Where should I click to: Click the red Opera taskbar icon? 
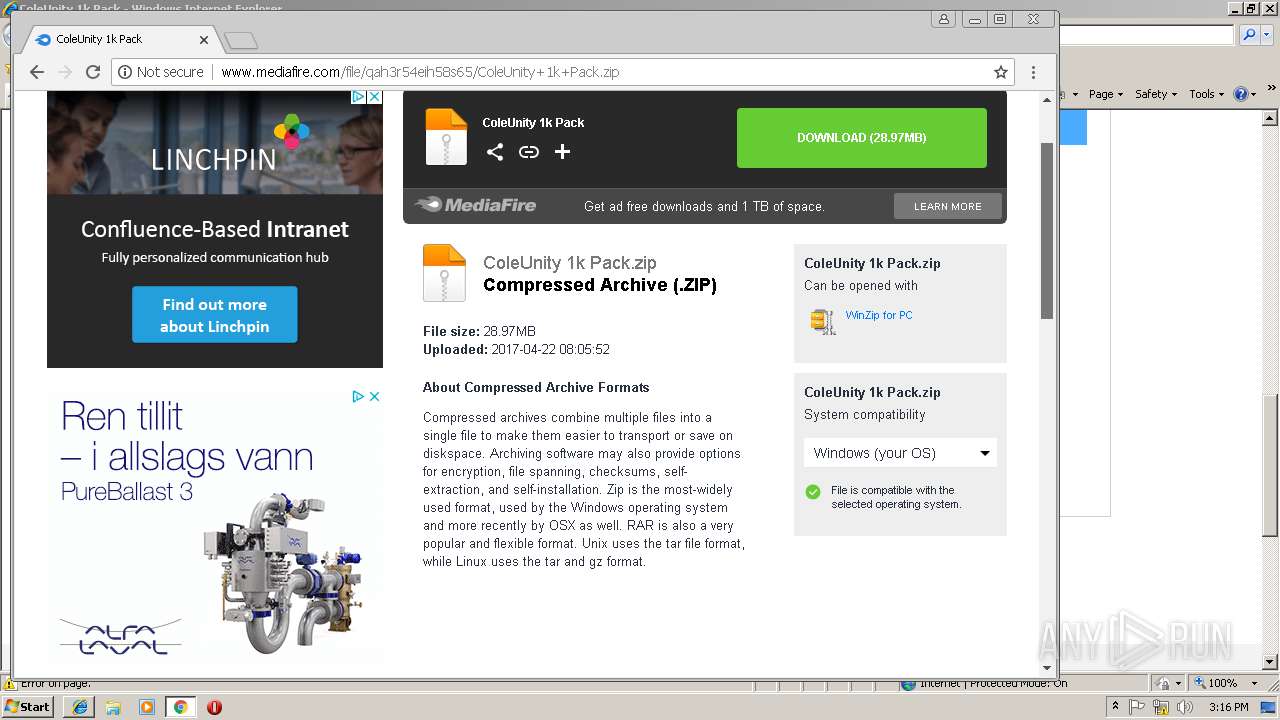[214, 707]
